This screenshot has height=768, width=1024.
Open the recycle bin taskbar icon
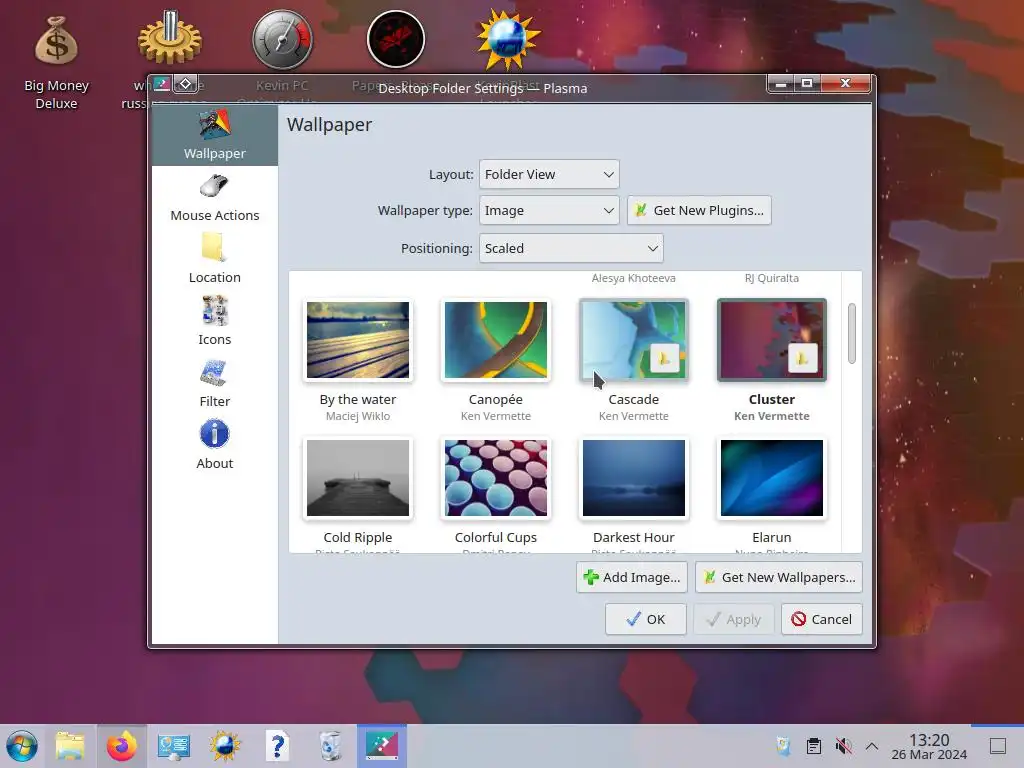tap(330, 746)
